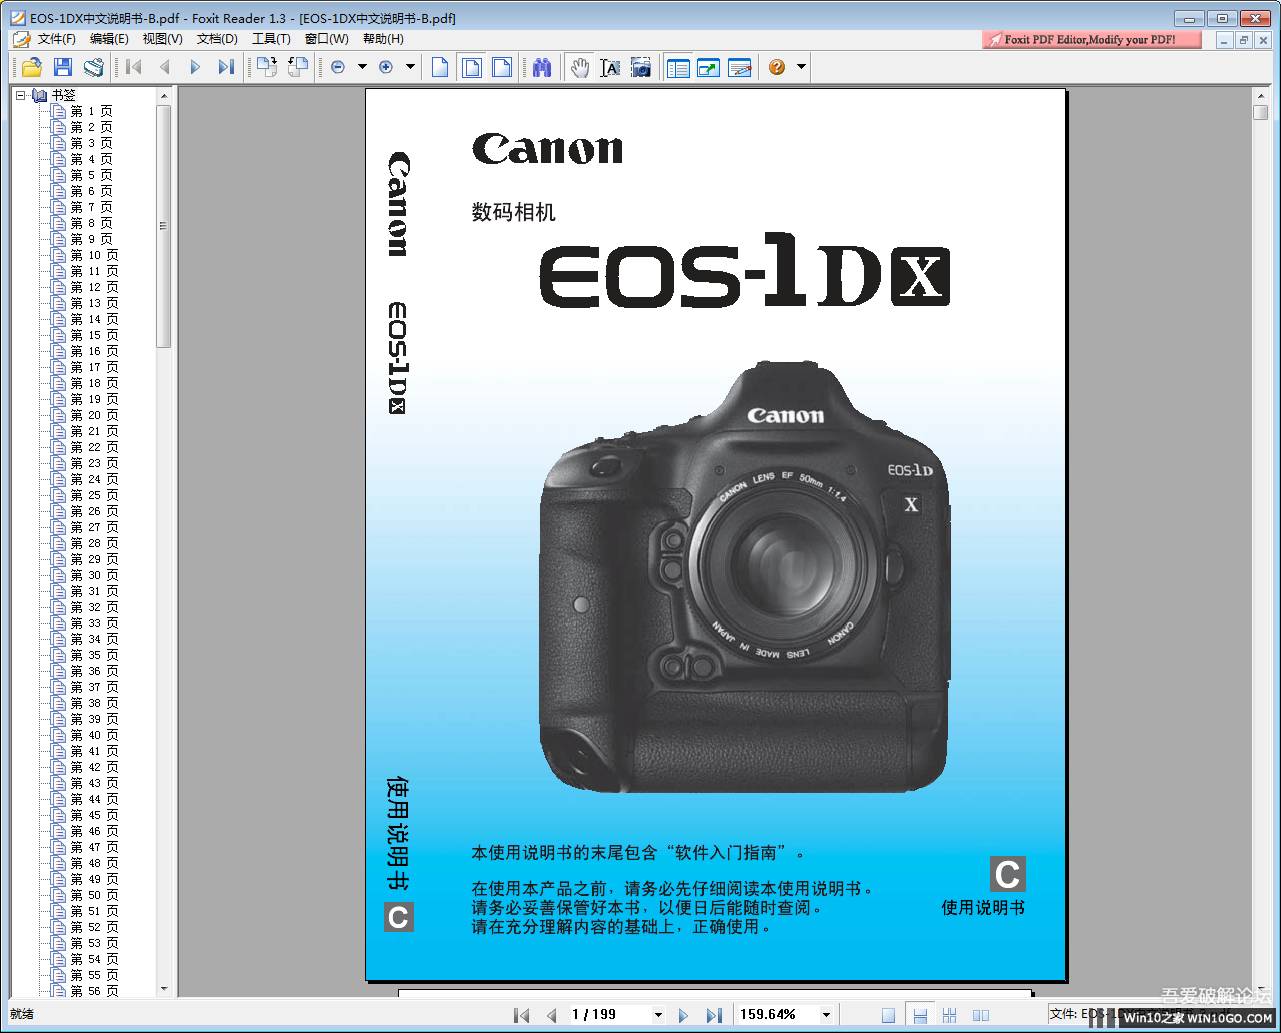Click the bookmarks panel scroll down arrow
This screenshot has width=1281, height=1033.
tap(164, 989)
